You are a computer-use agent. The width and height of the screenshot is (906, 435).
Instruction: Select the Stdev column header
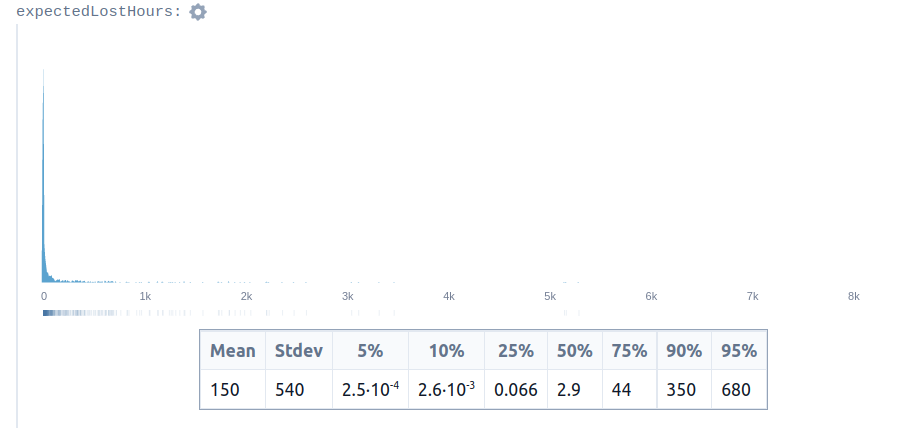coord(299,351)
